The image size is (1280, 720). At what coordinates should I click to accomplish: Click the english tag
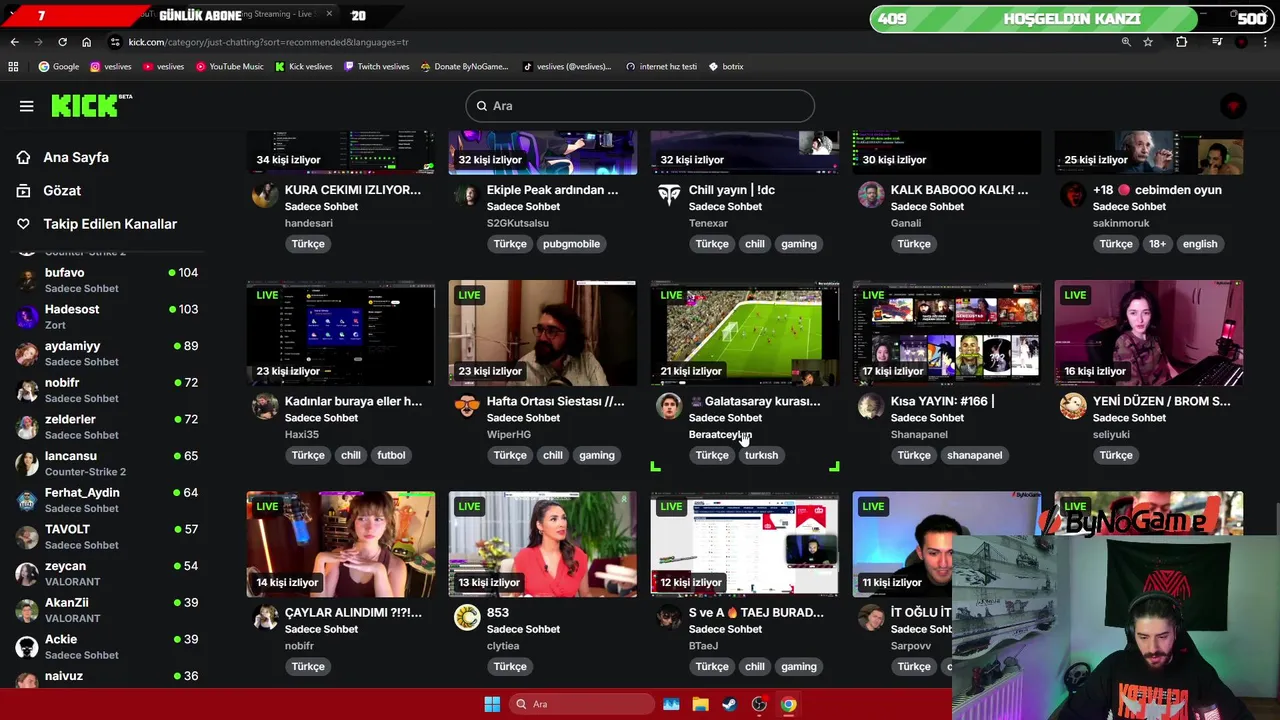1200,244
